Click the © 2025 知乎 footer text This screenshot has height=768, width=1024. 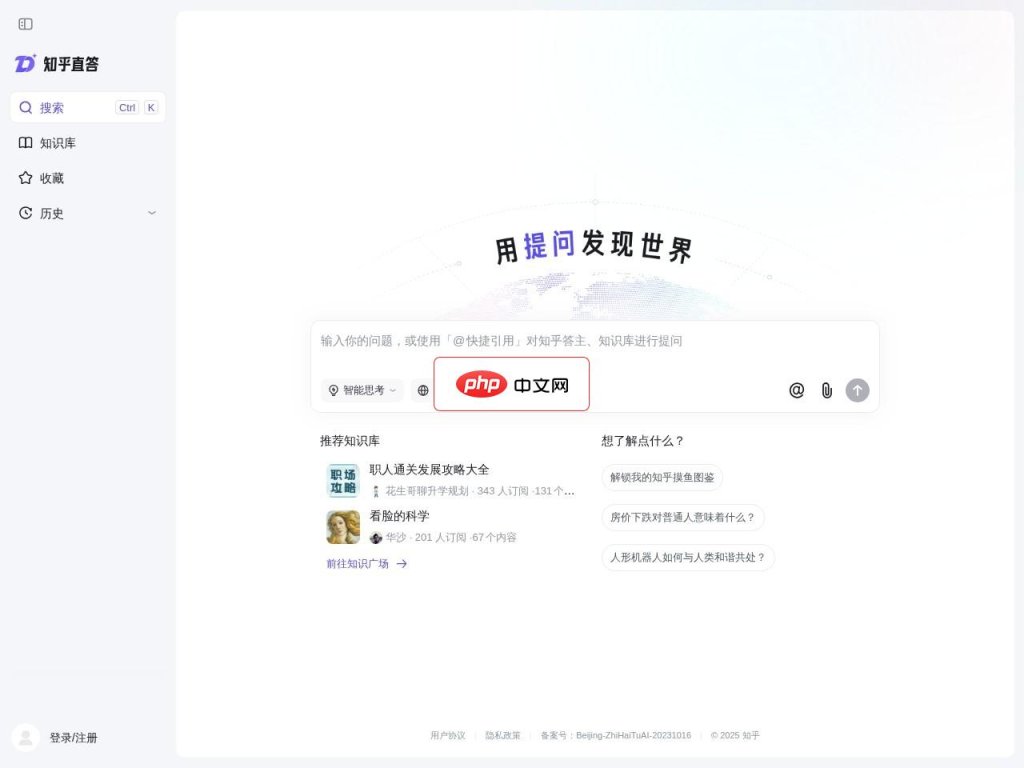(735, 735)
